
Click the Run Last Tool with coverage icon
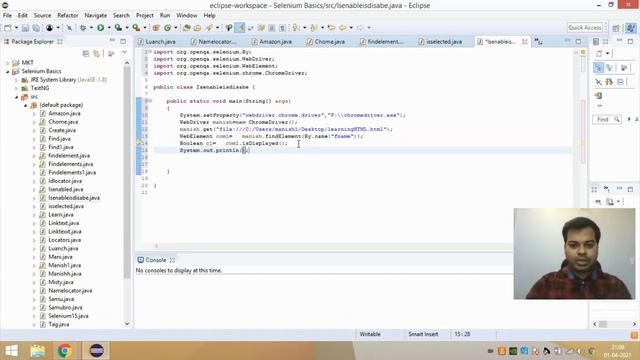click(x=118, y=28)
